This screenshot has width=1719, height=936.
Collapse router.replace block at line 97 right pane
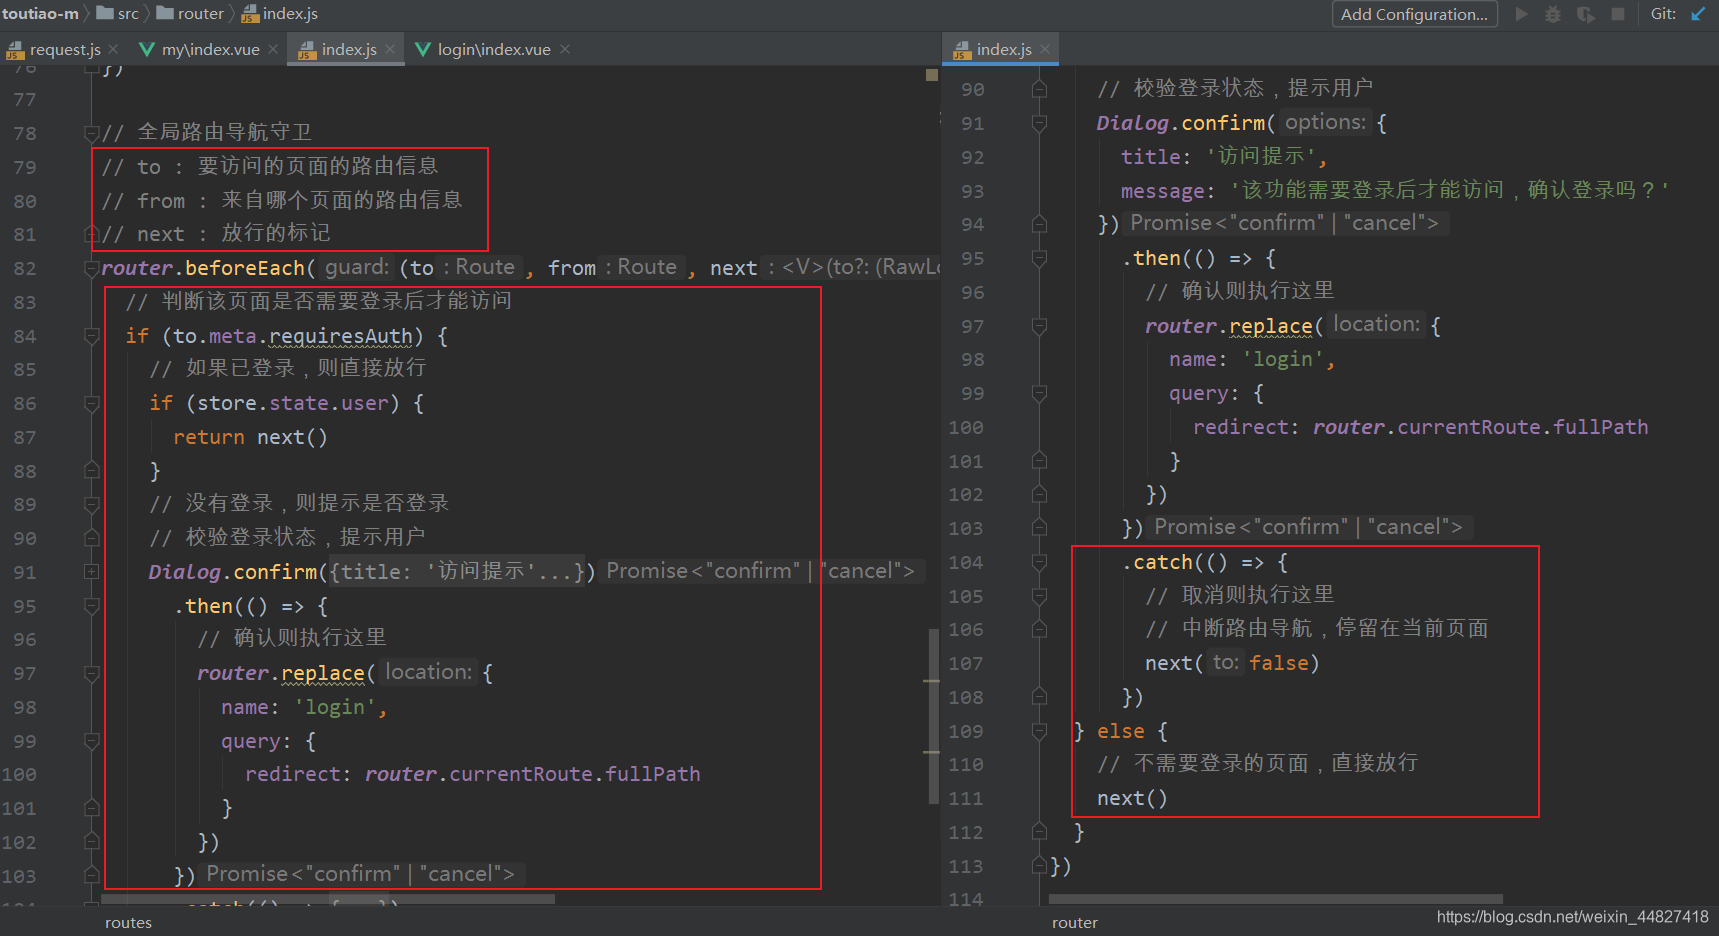1039,326
